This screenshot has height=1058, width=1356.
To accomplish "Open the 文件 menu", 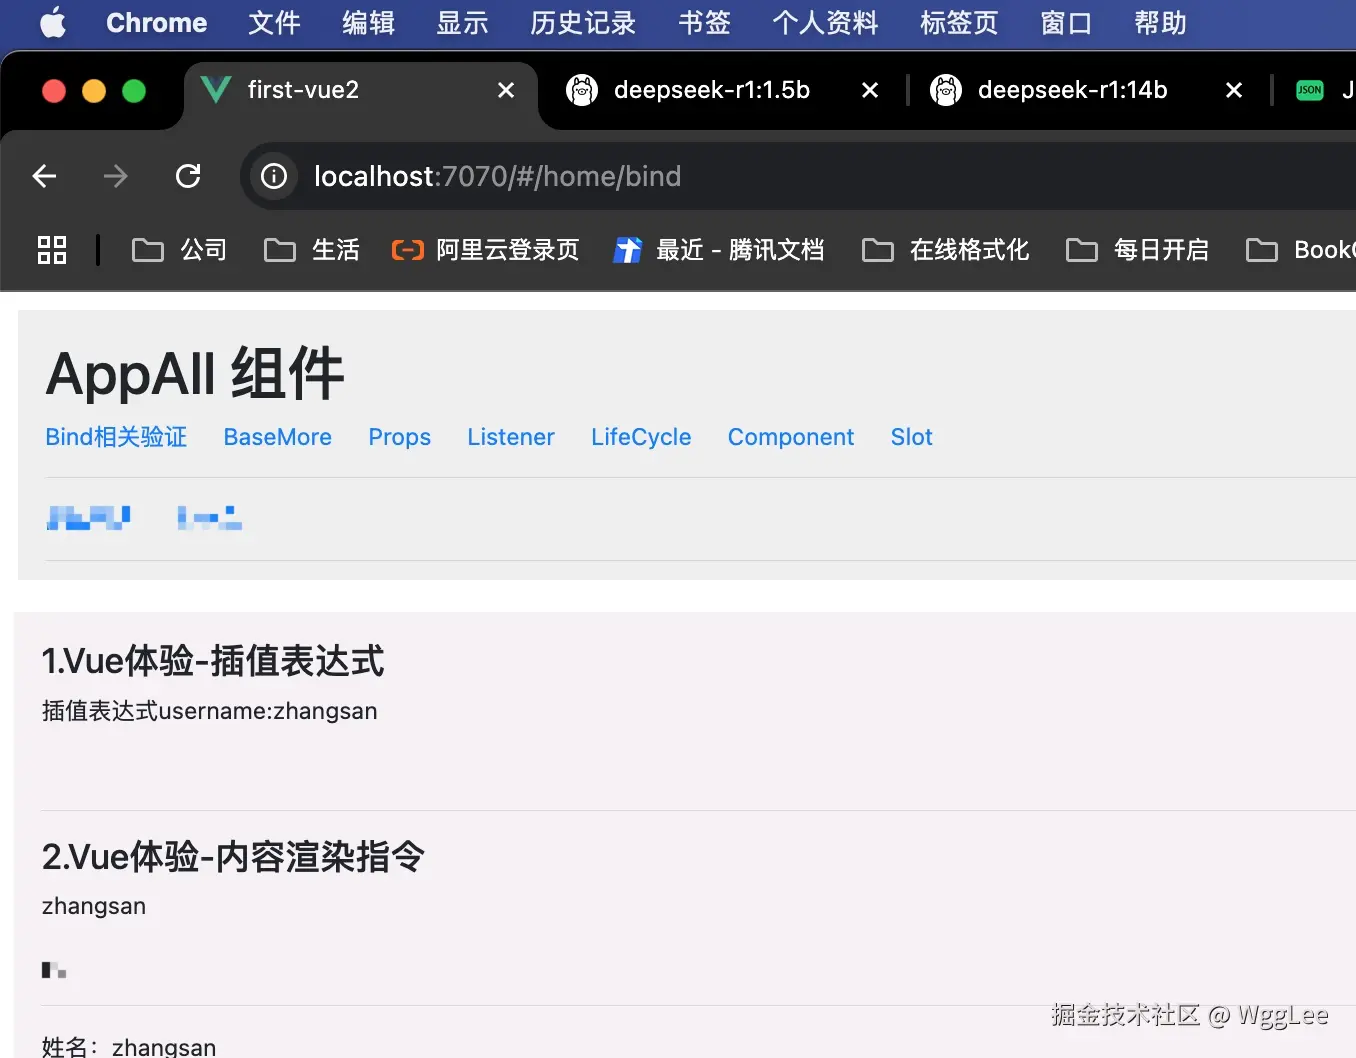I will (x=274, y=23).
